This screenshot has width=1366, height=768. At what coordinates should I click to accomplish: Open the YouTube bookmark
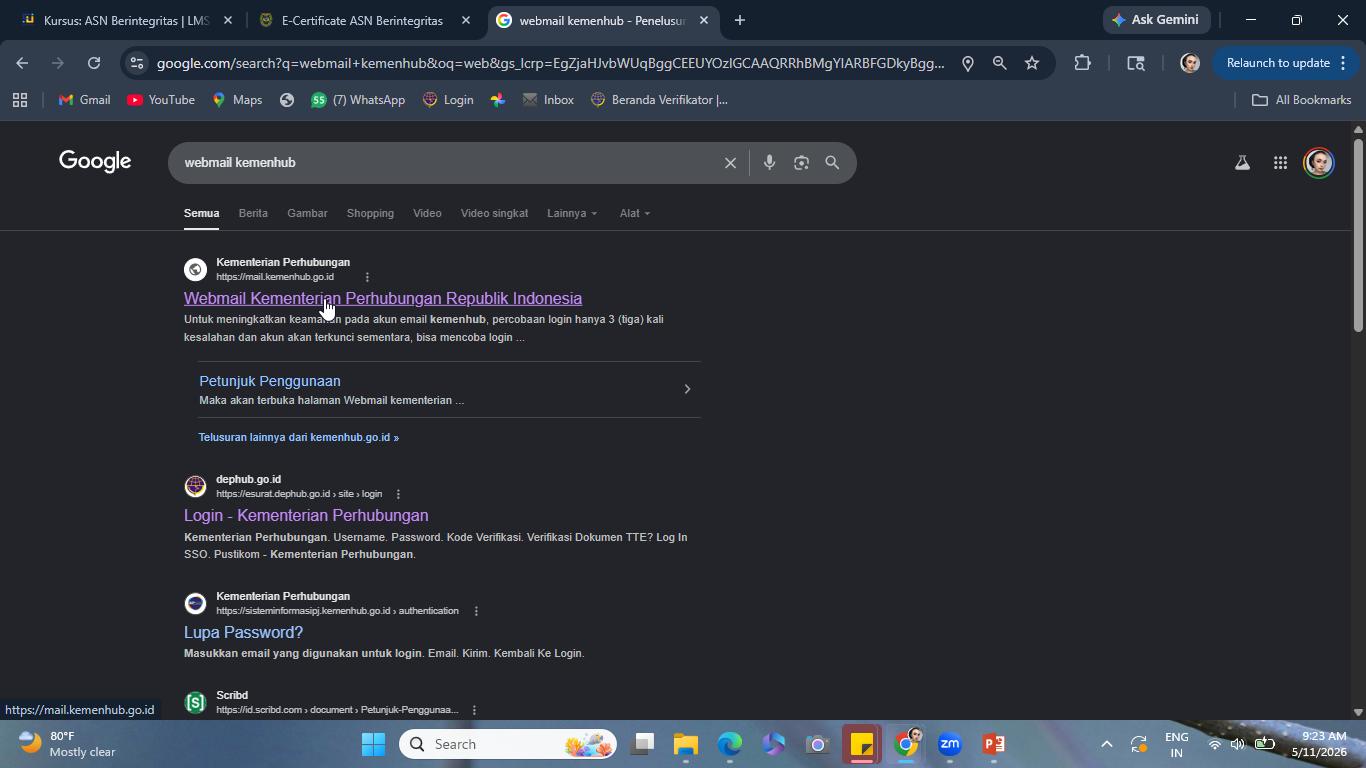click(x=161, y=100)
